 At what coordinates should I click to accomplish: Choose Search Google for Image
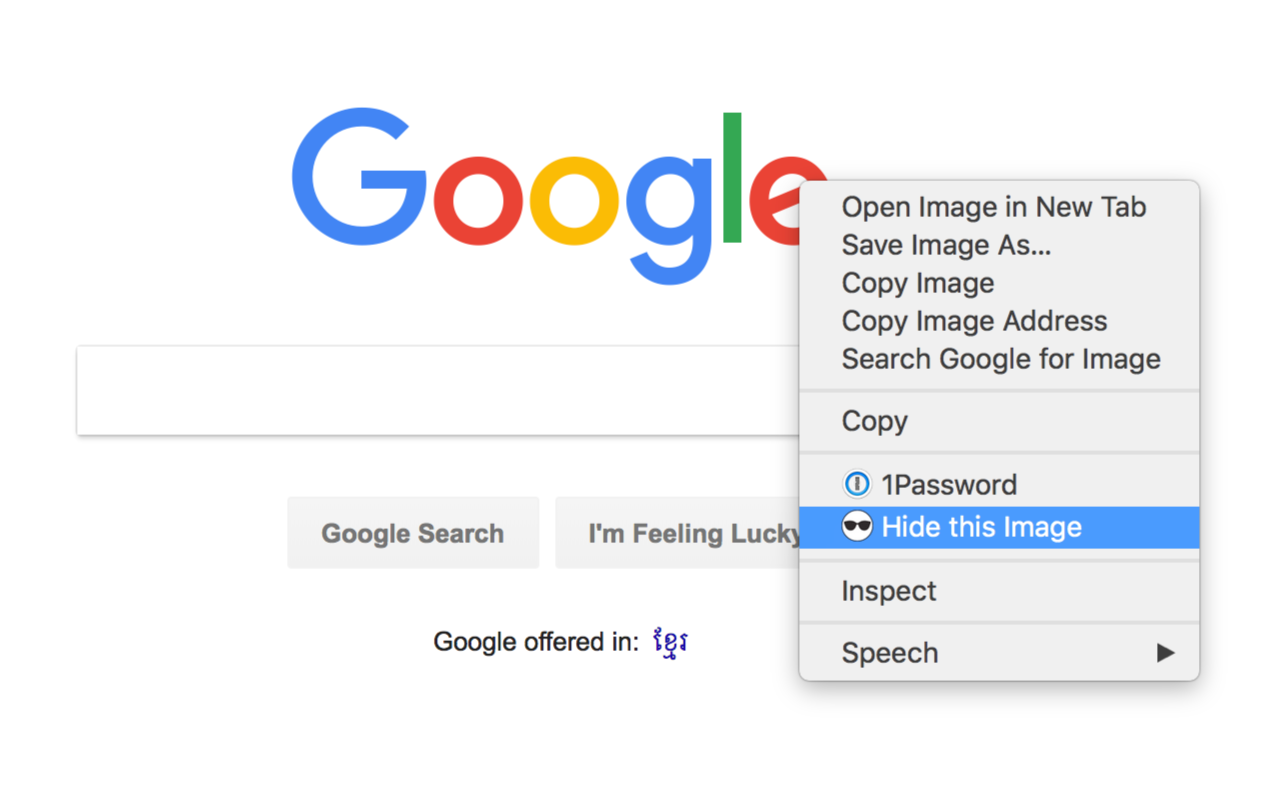click(1000, 359)
